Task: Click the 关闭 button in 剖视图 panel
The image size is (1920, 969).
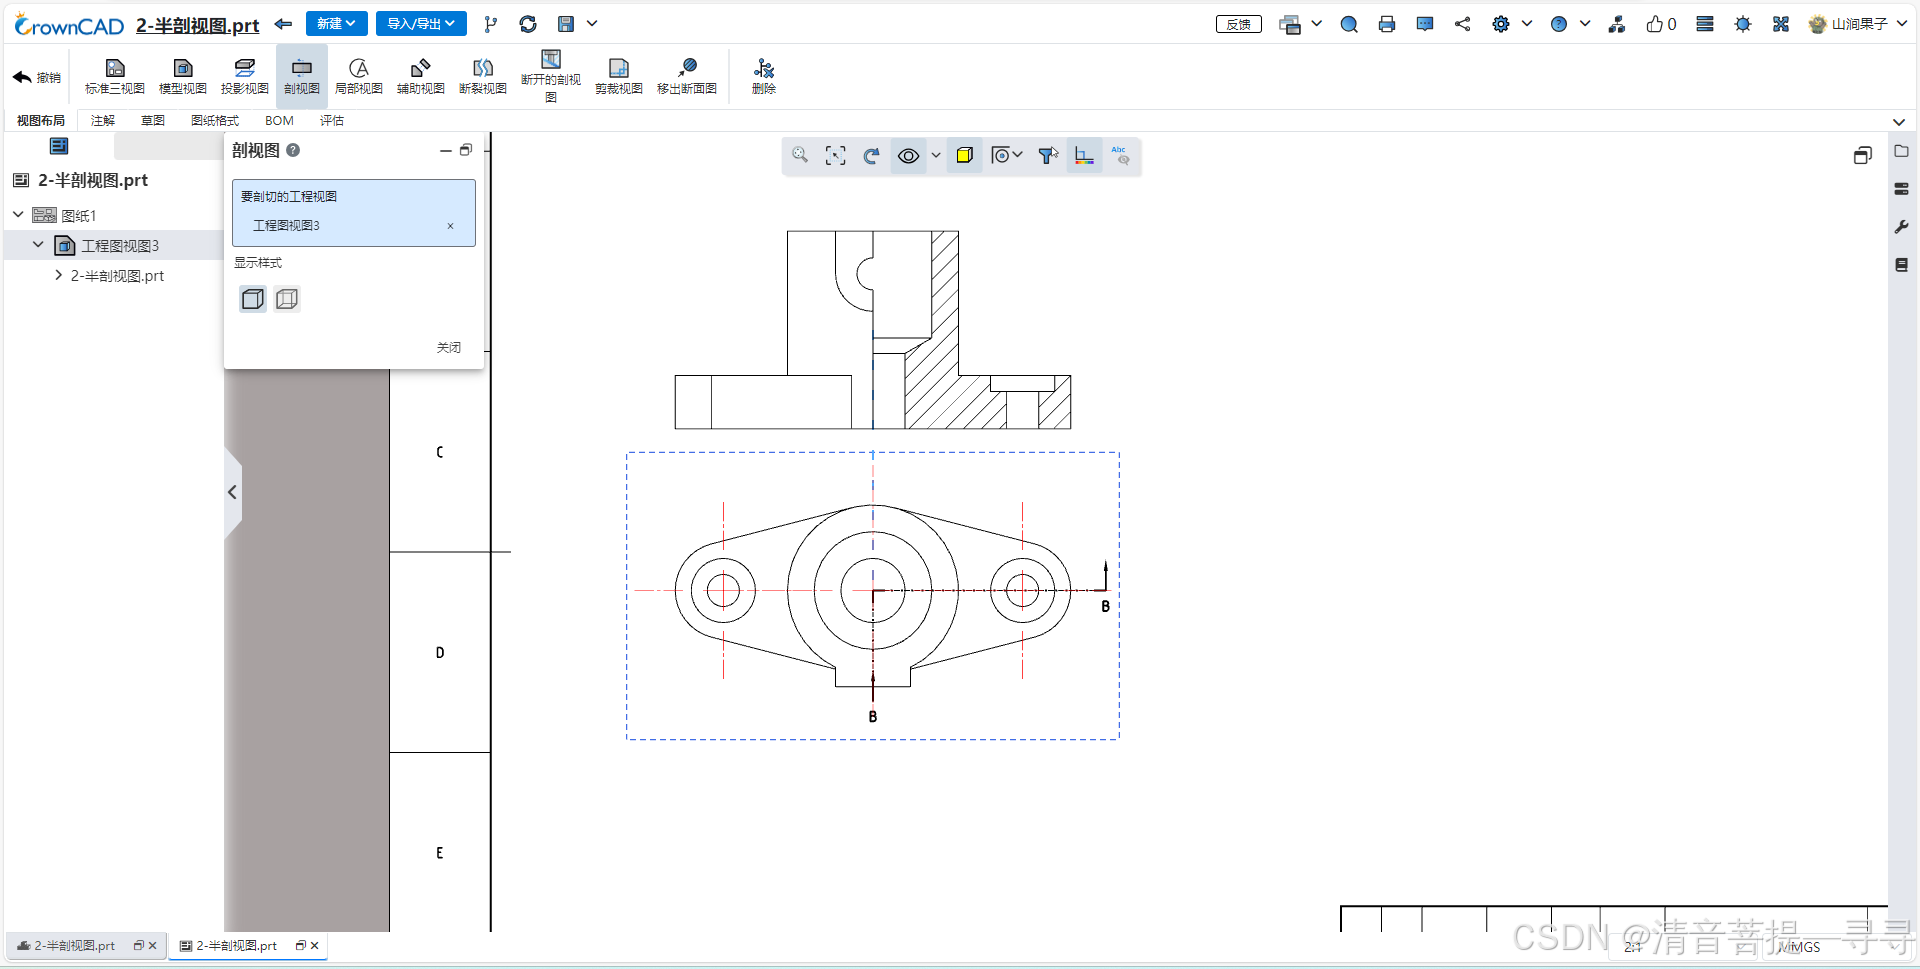Action: 449,347
